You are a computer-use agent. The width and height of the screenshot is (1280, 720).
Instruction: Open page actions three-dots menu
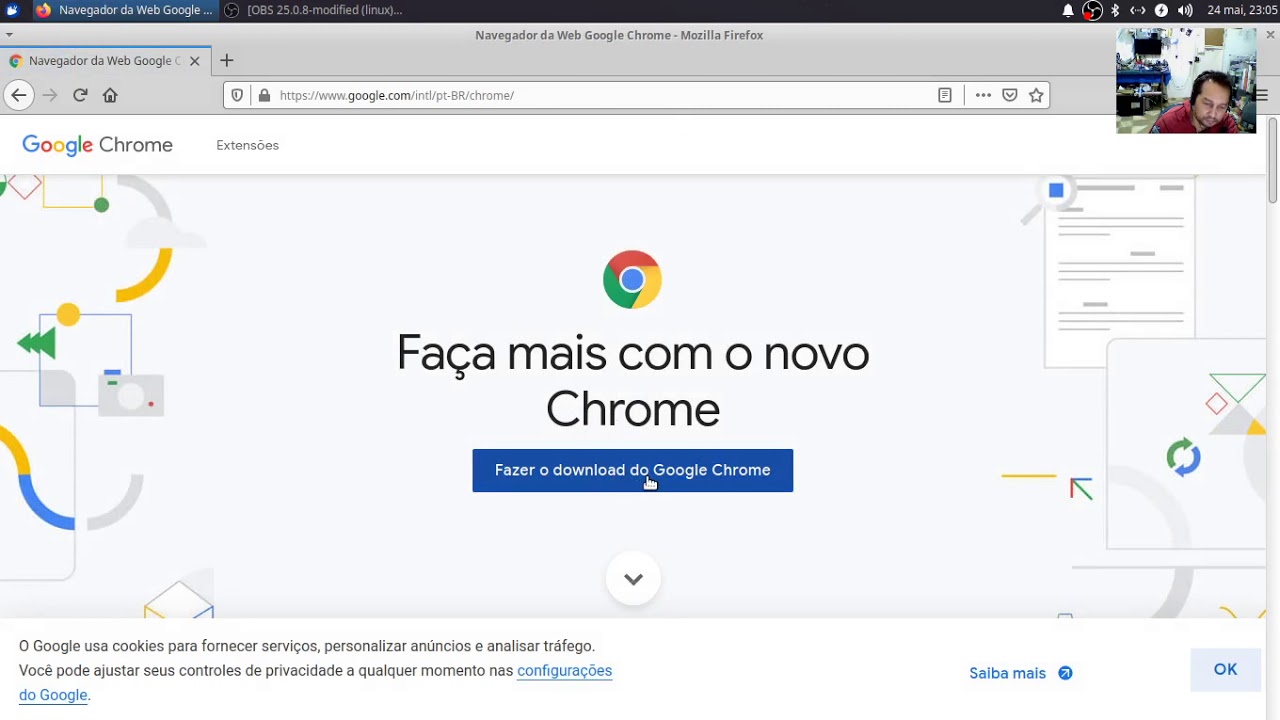coord(983,95)
